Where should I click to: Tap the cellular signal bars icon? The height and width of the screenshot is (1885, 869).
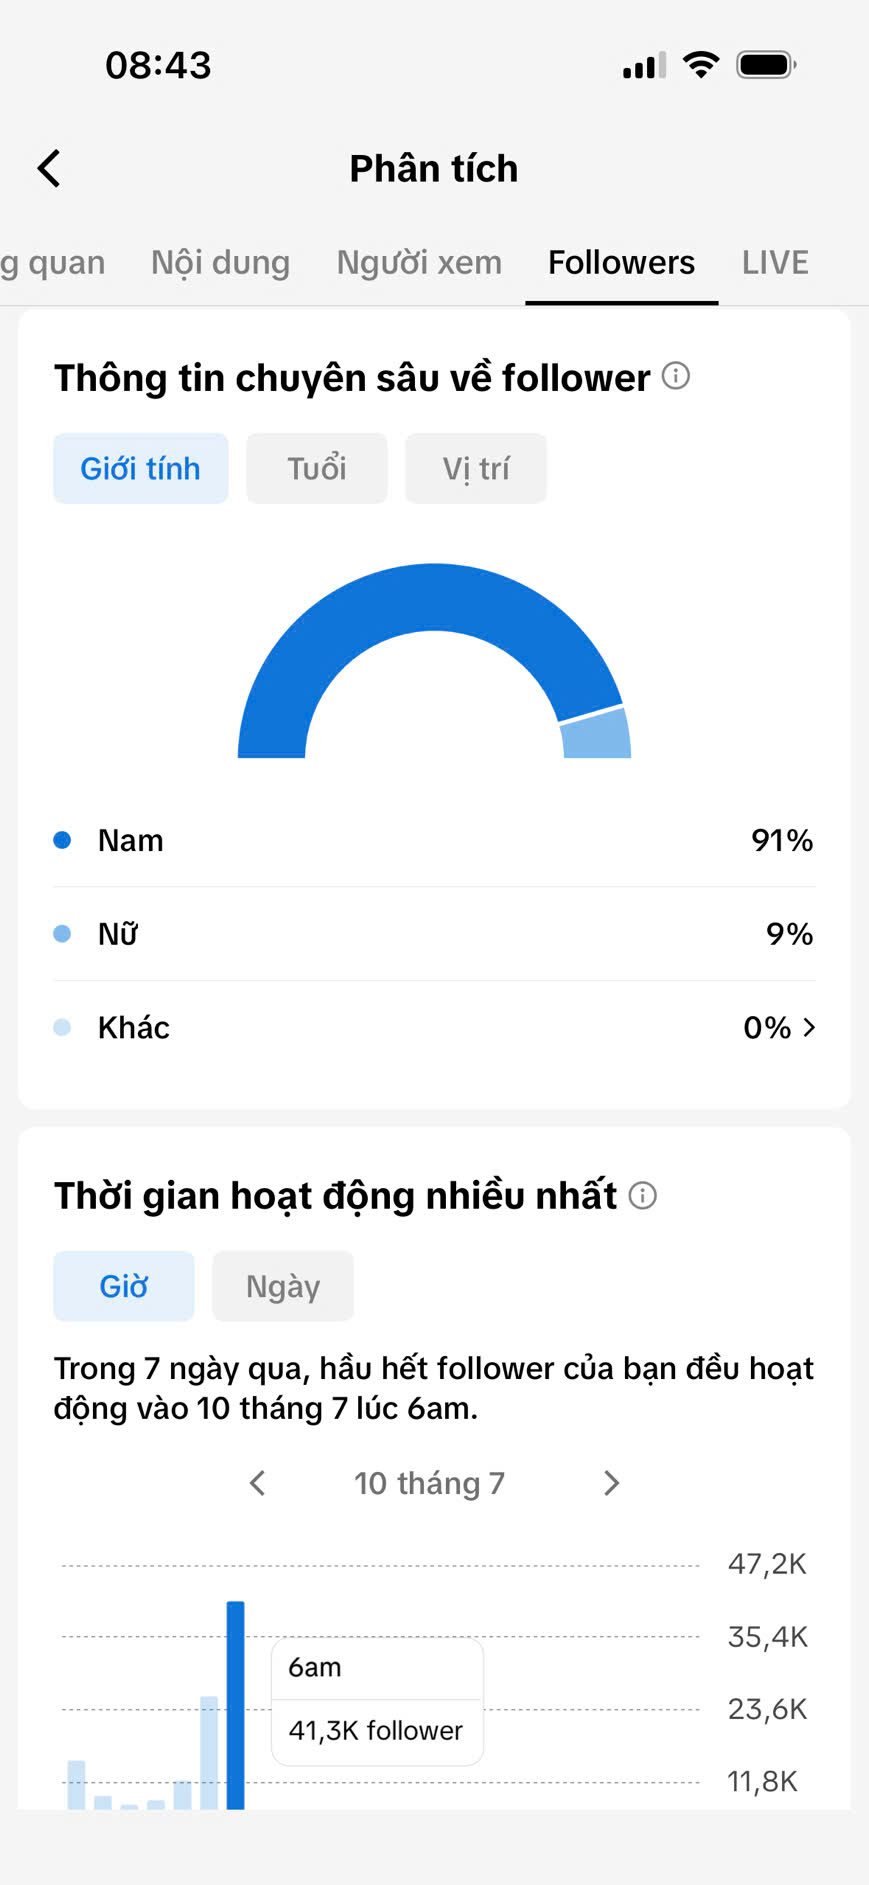(644, 66)
